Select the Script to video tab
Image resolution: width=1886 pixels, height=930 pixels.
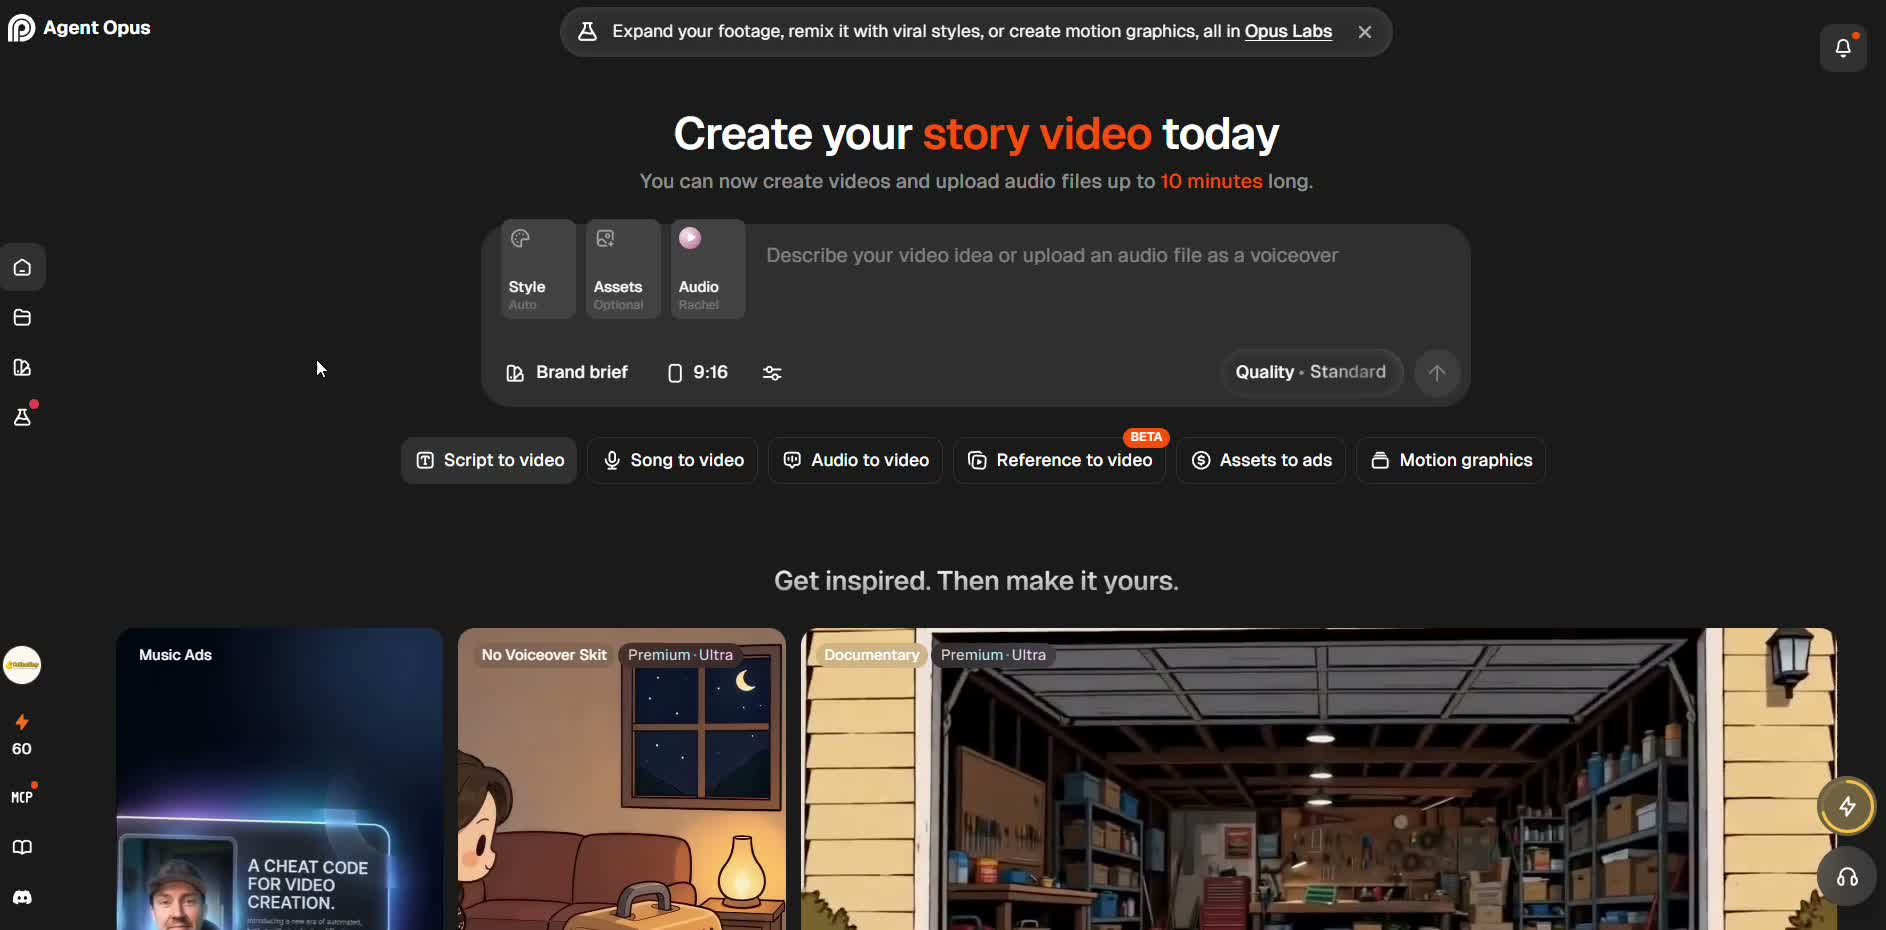[489, 460]
